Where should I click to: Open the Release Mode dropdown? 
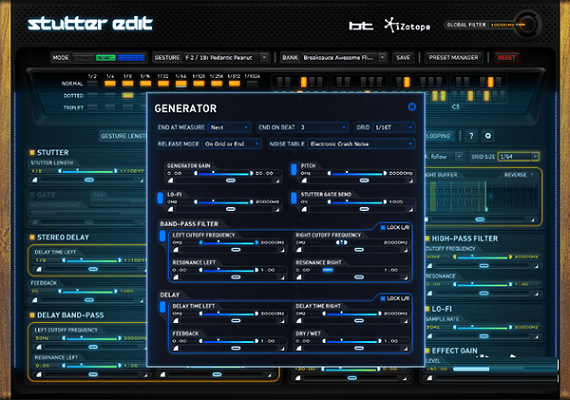[x=232, y=144]
